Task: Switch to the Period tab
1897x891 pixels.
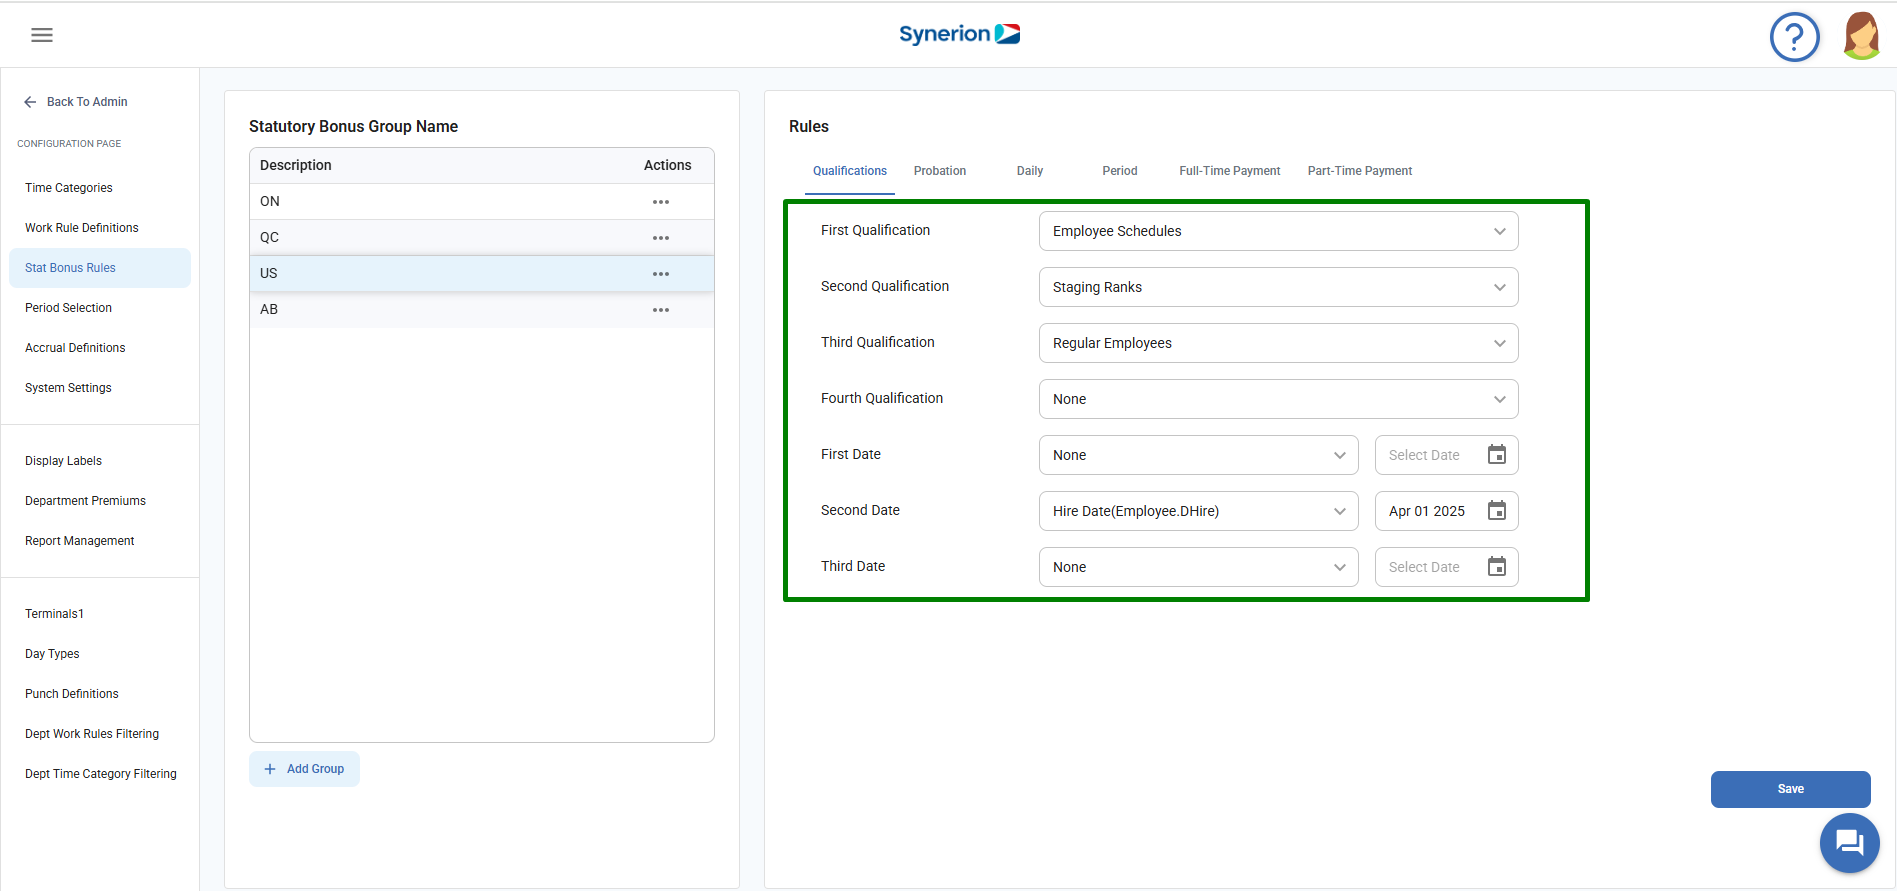Action: 1120,171
